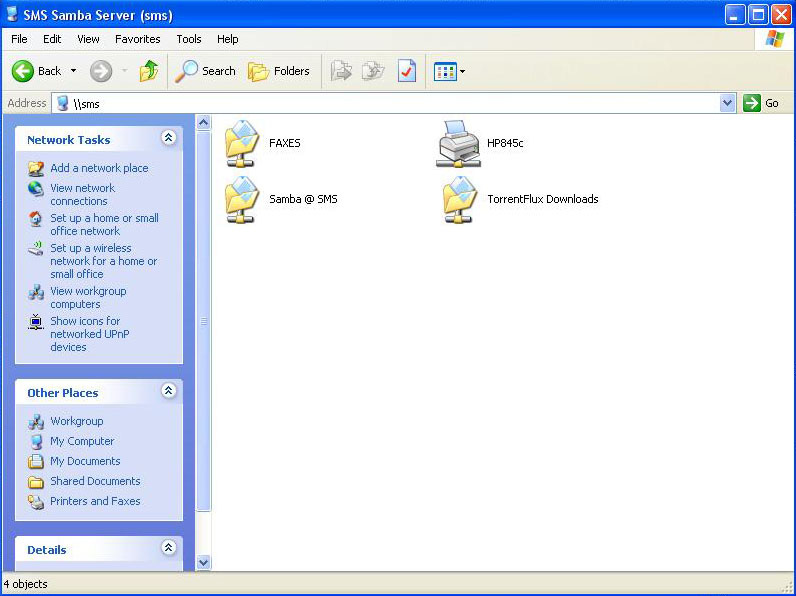Click the checkmark document toolbar icon
Image resolution: width=796 pixels, height=596 pixels.
tap(407, 71)
